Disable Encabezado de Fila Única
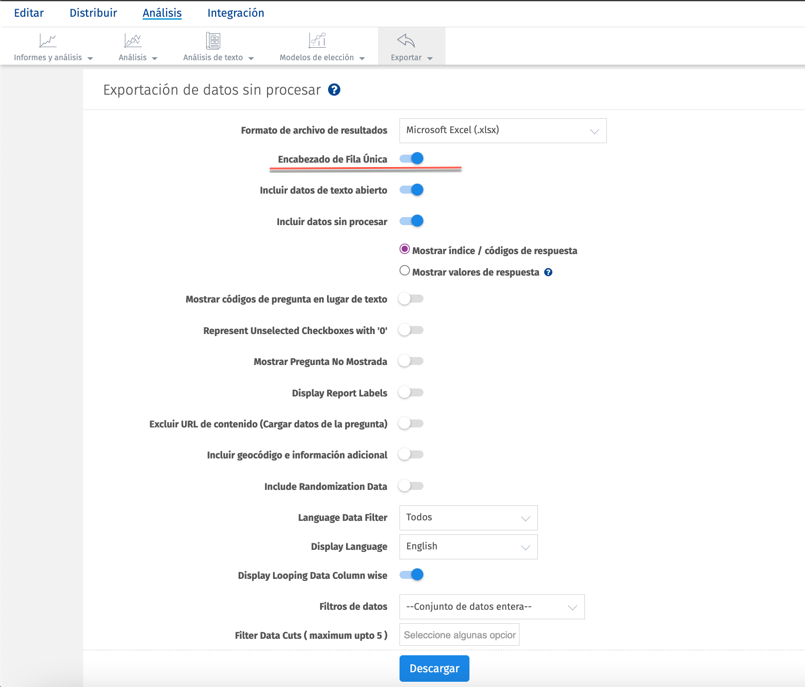 click(x=410, y=159)
